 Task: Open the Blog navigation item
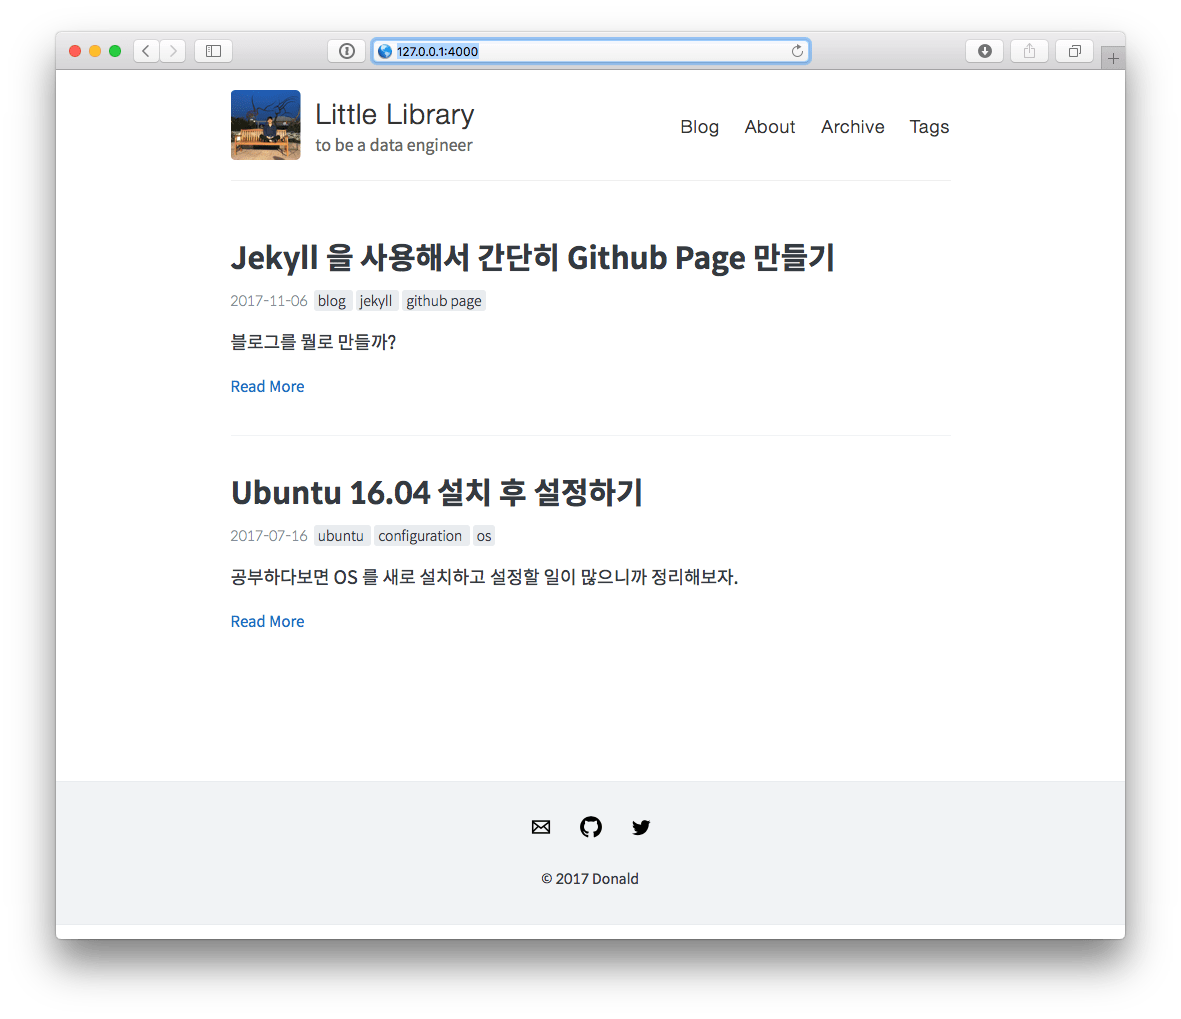pyautogui.click(x=699, y=127)
